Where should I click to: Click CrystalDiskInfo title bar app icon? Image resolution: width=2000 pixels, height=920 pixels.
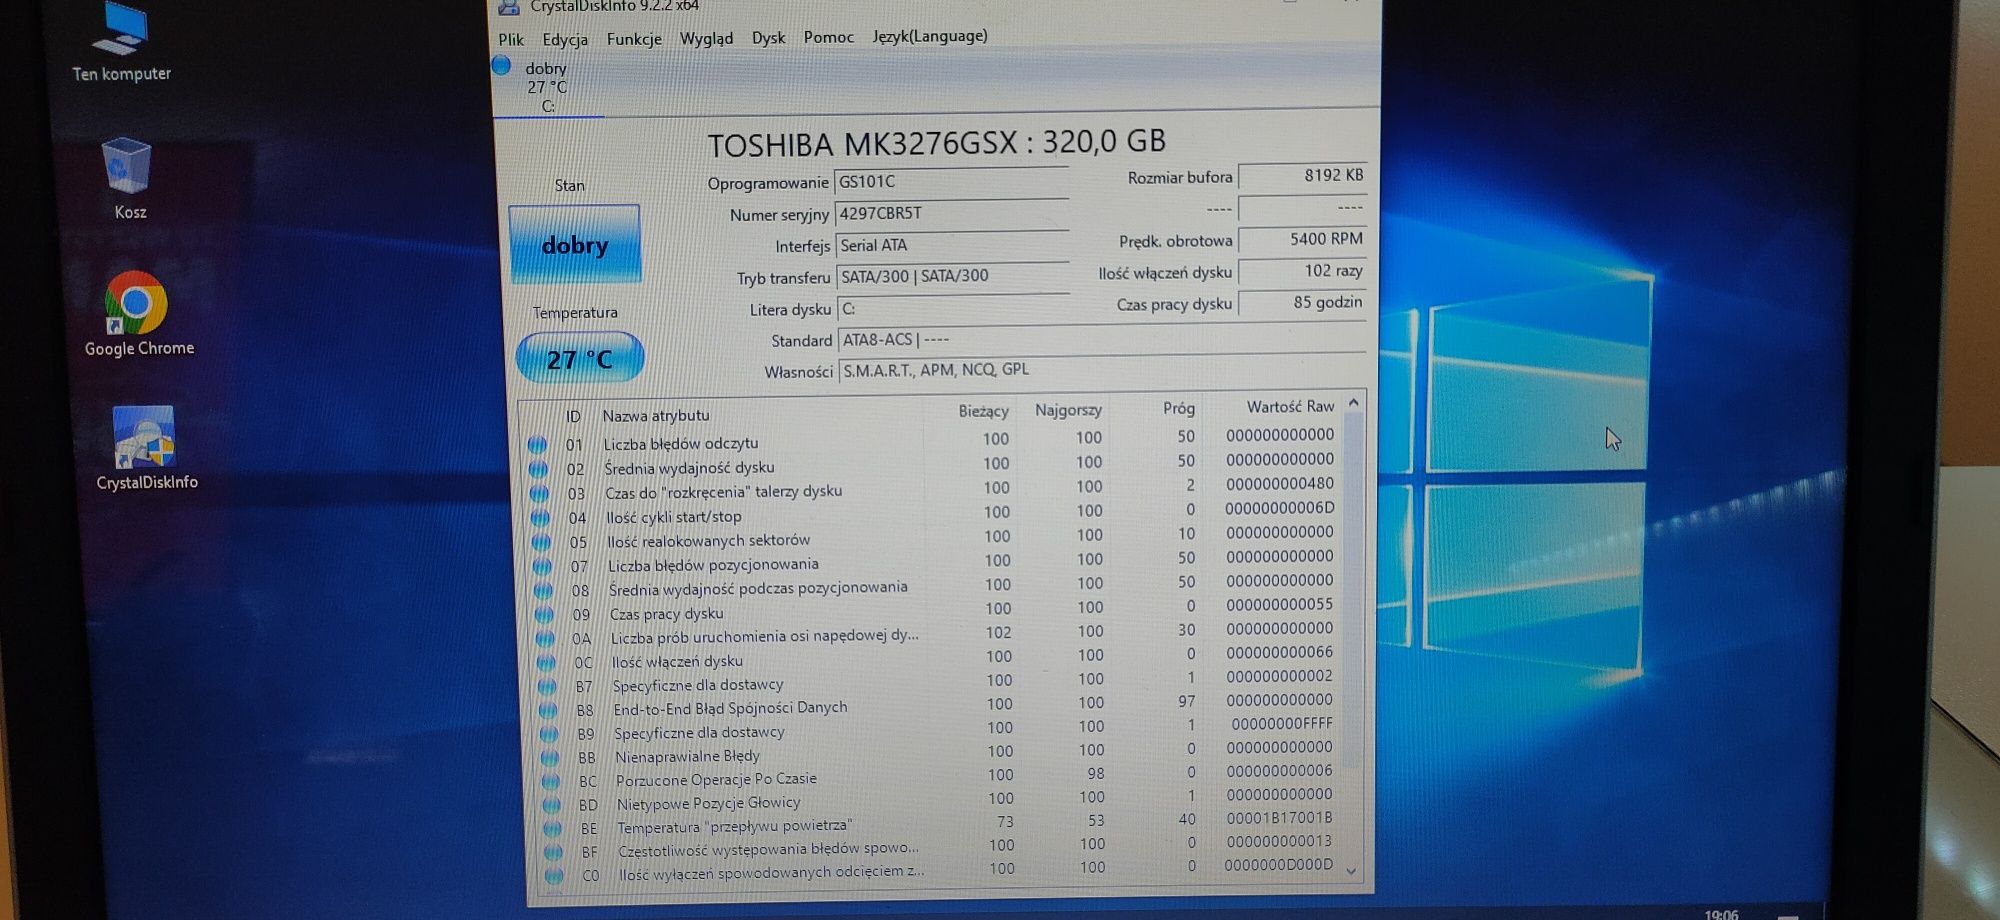tap(509, 7)
